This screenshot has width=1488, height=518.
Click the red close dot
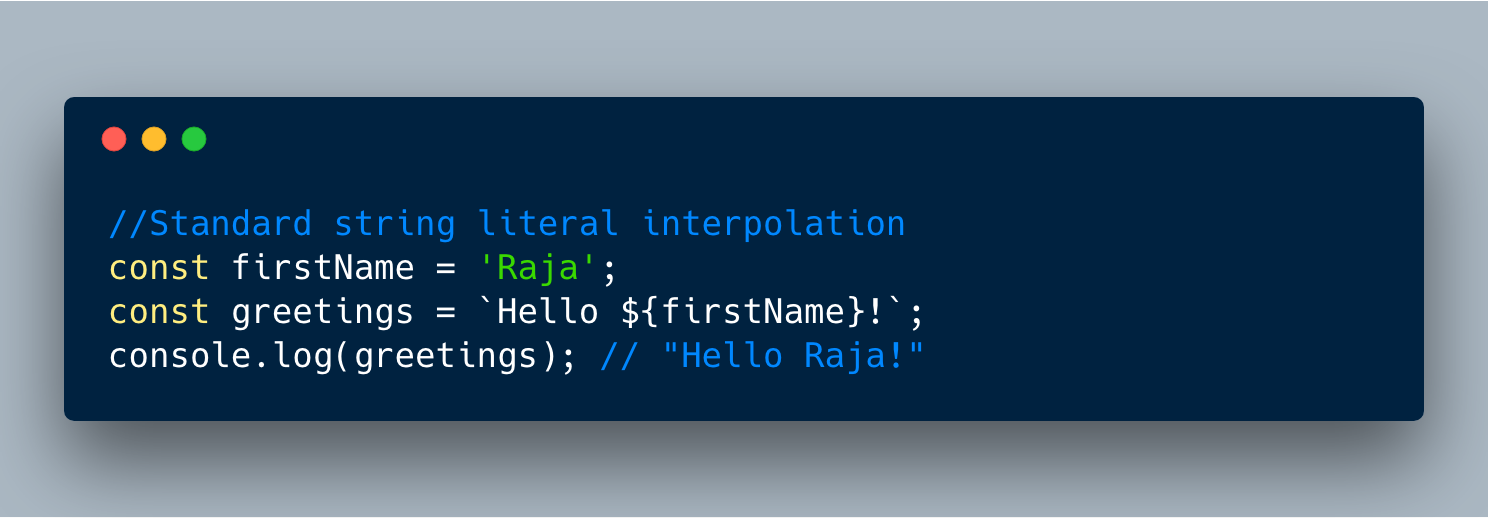click(x=115, y=139)
